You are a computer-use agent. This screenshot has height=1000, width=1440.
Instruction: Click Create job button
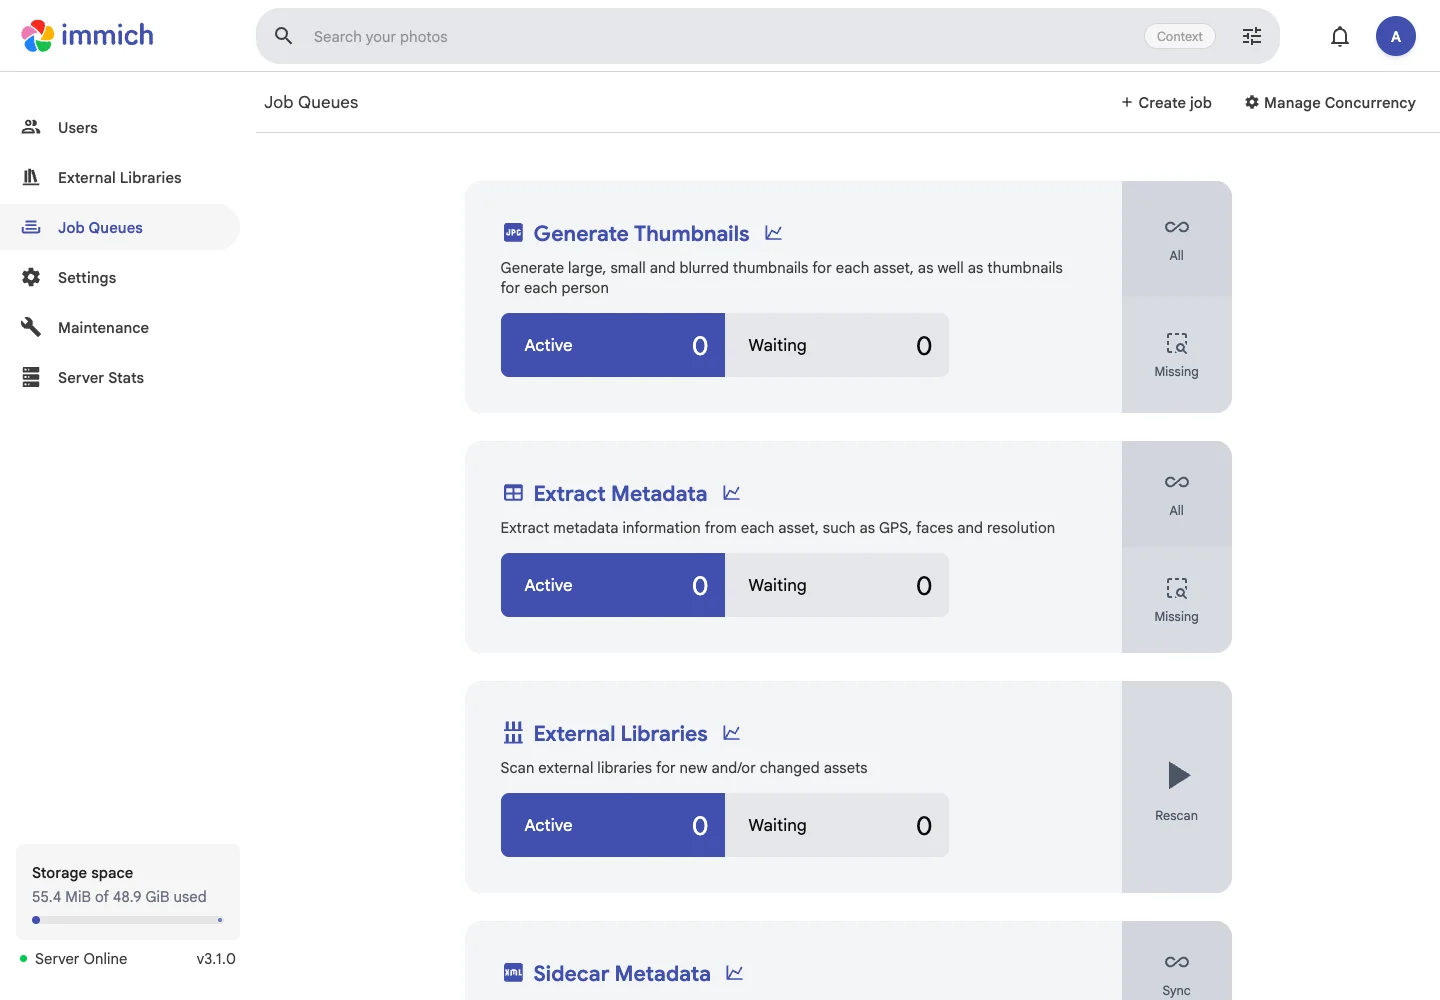[1166, 102]
